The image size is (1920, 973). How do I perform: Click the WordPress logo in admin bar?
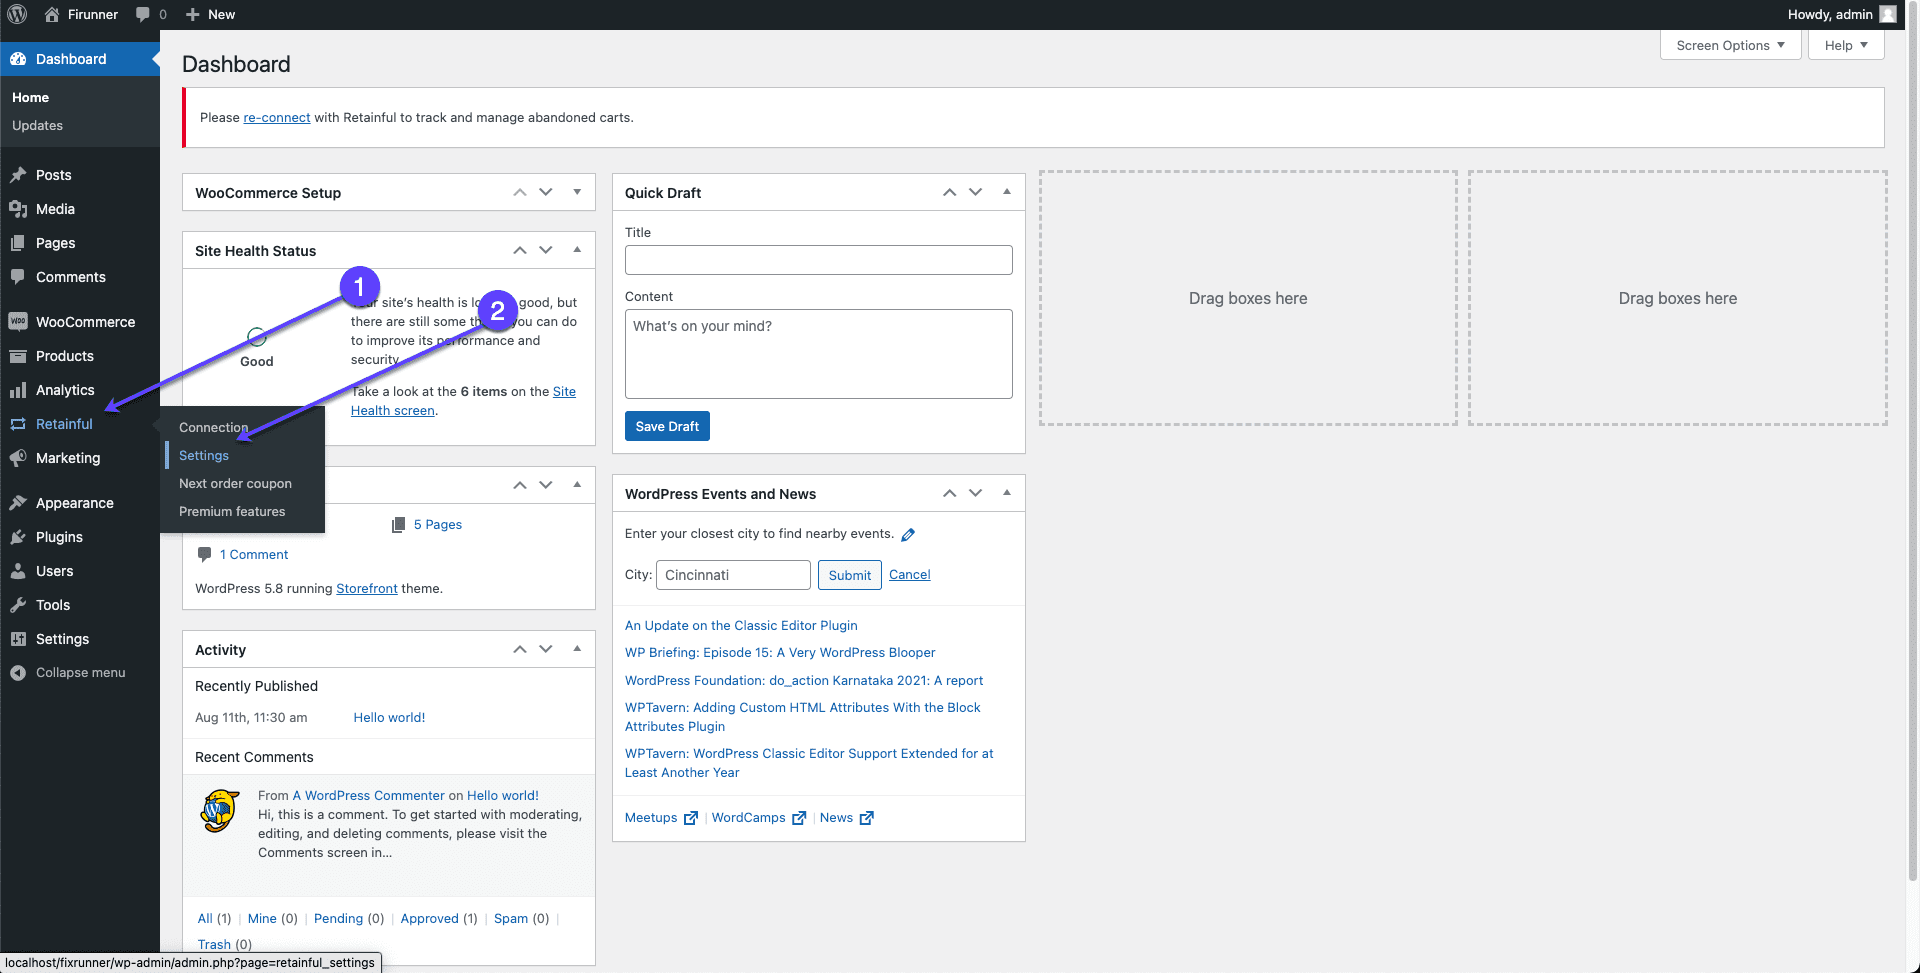pyautogui.click(x=17, y=14)
